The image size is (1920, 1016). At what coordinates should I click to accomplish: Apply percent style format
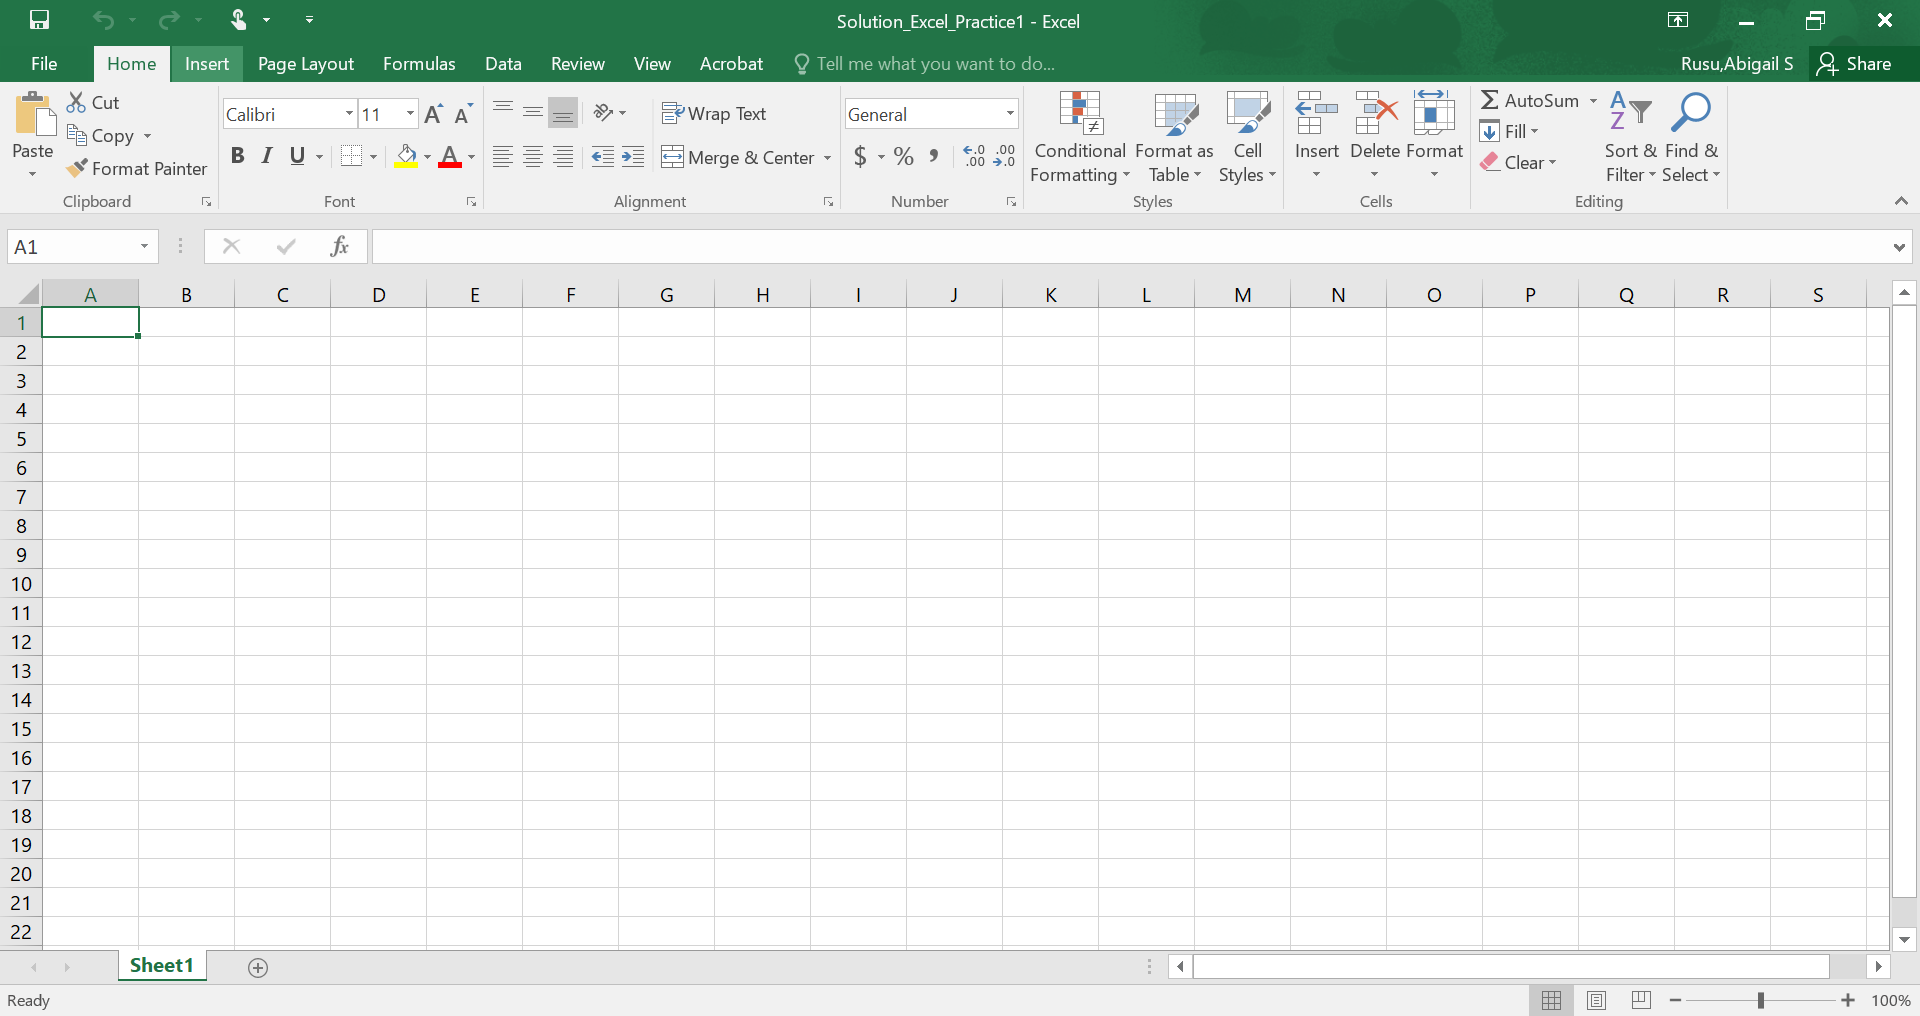coord(904,156)
